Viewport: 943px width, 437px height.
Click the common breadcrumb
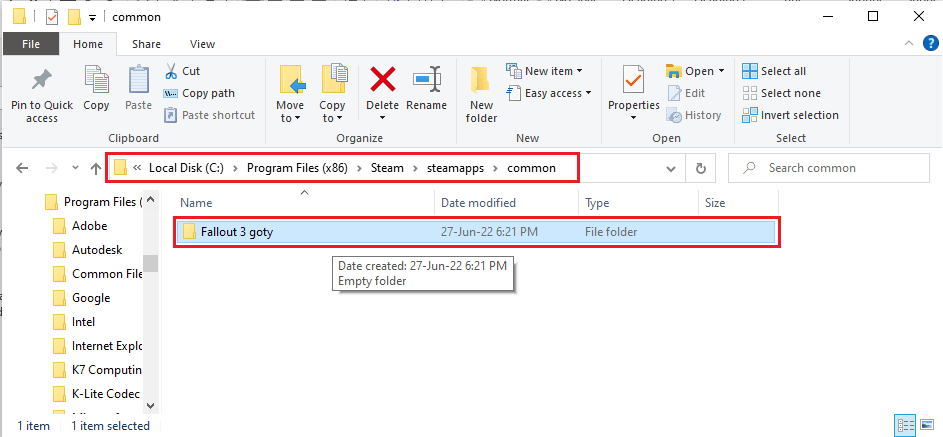(x=531, y=168)
